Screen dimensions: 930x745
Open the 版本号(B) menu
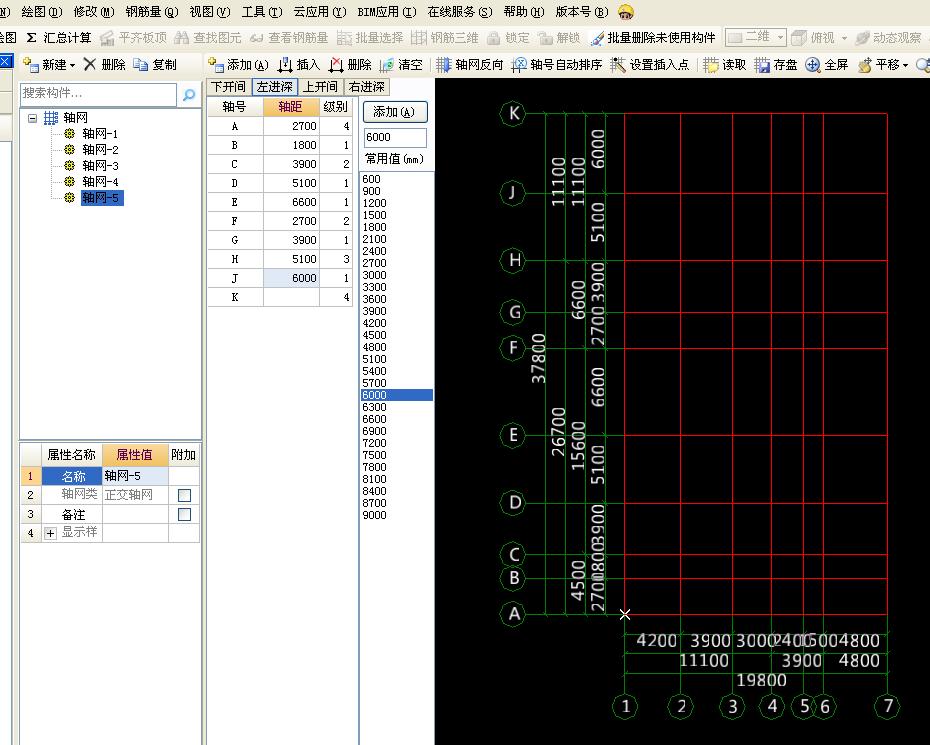(x=582, y=12)
